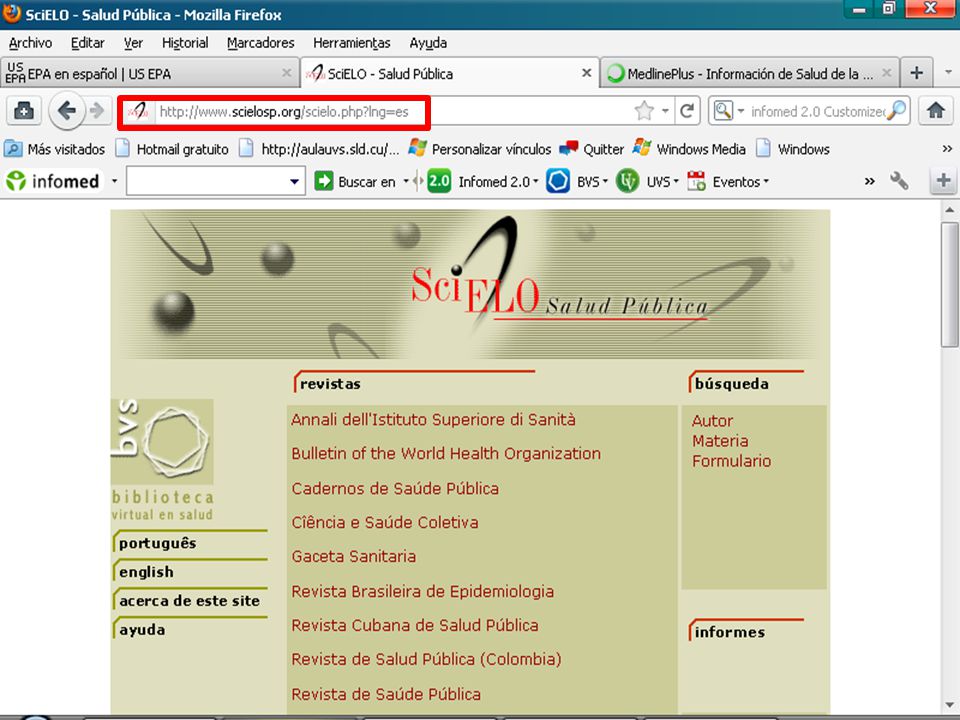Close the SciELO - Salud Pública tab
960x720 pixels.
[587, 73]
